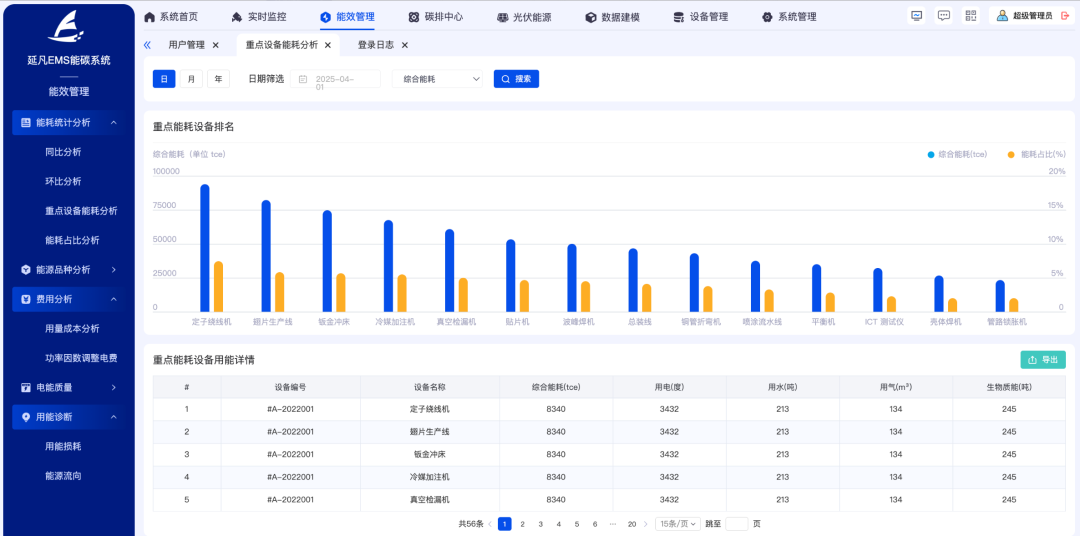The width and height of the screenshot is (1080, 536).
Task: Click the QR code icon
Action: click(x=970, y=16)
